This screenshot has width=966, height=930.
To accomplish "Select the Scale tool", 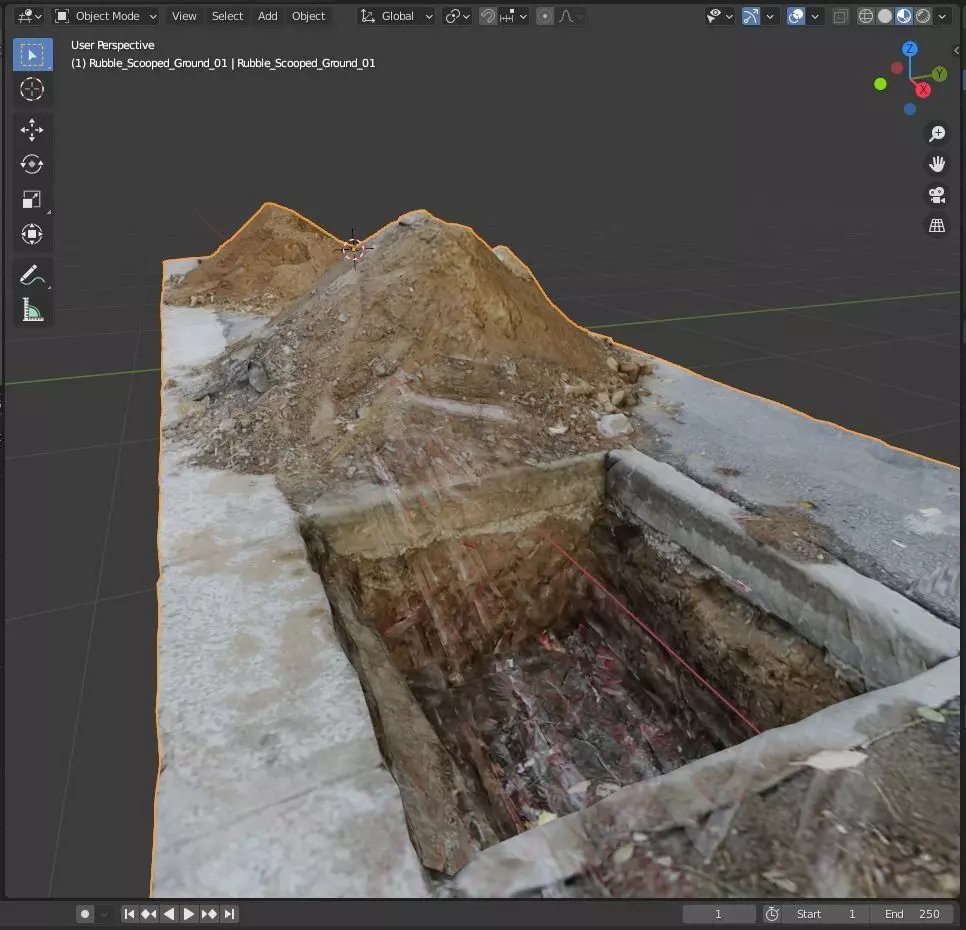I will tap(32, 200).
